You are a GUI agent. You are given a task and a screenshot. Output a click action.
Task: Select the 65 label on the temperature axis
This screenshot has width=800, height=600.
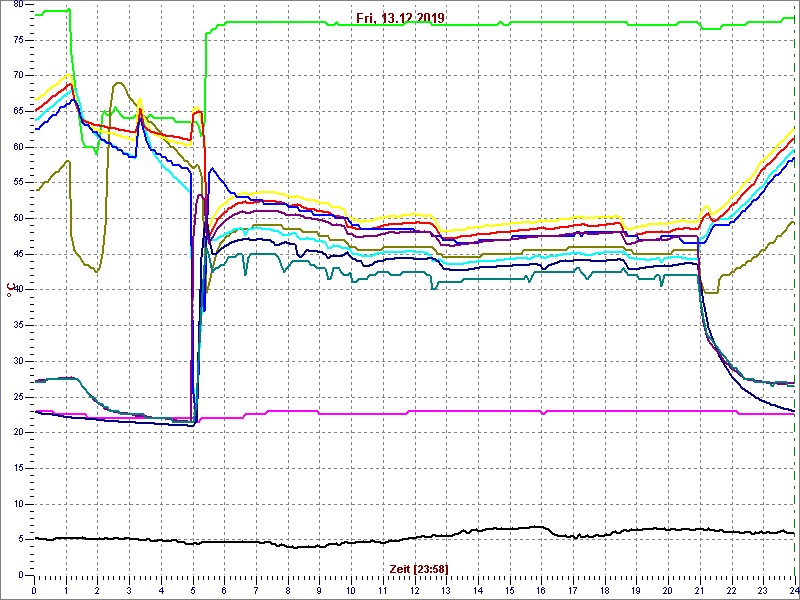pos(17,112)
